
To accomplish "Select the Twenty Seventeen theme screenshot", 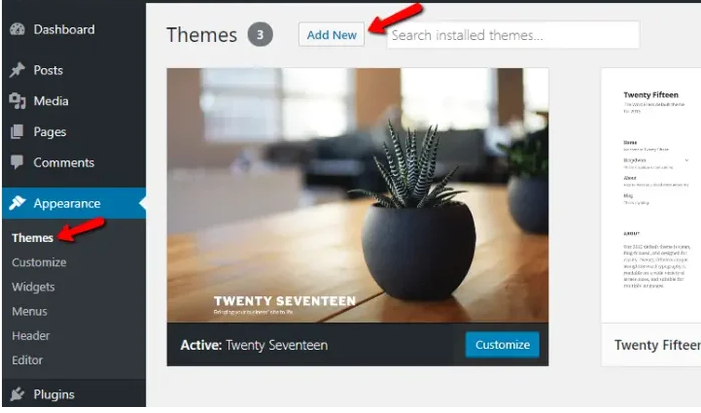I will click(358, 195).
